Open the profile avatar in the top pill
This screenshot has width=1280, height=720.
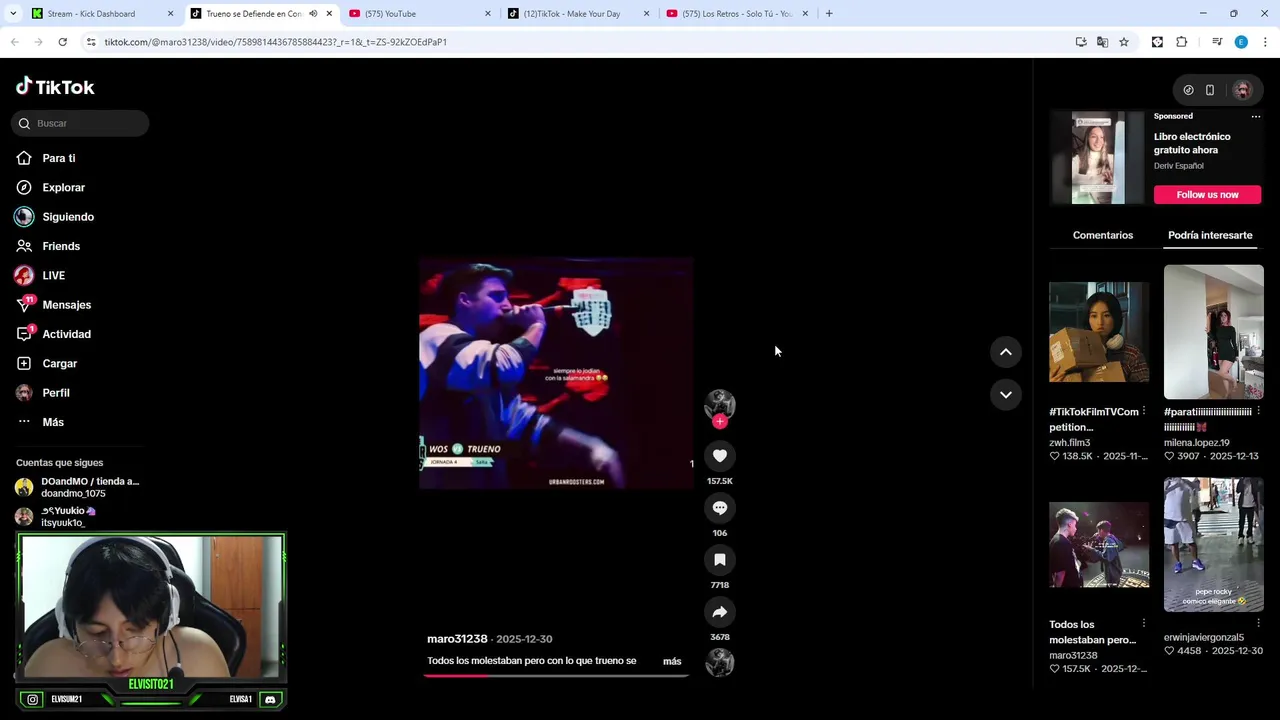[x=1242, y=90]
